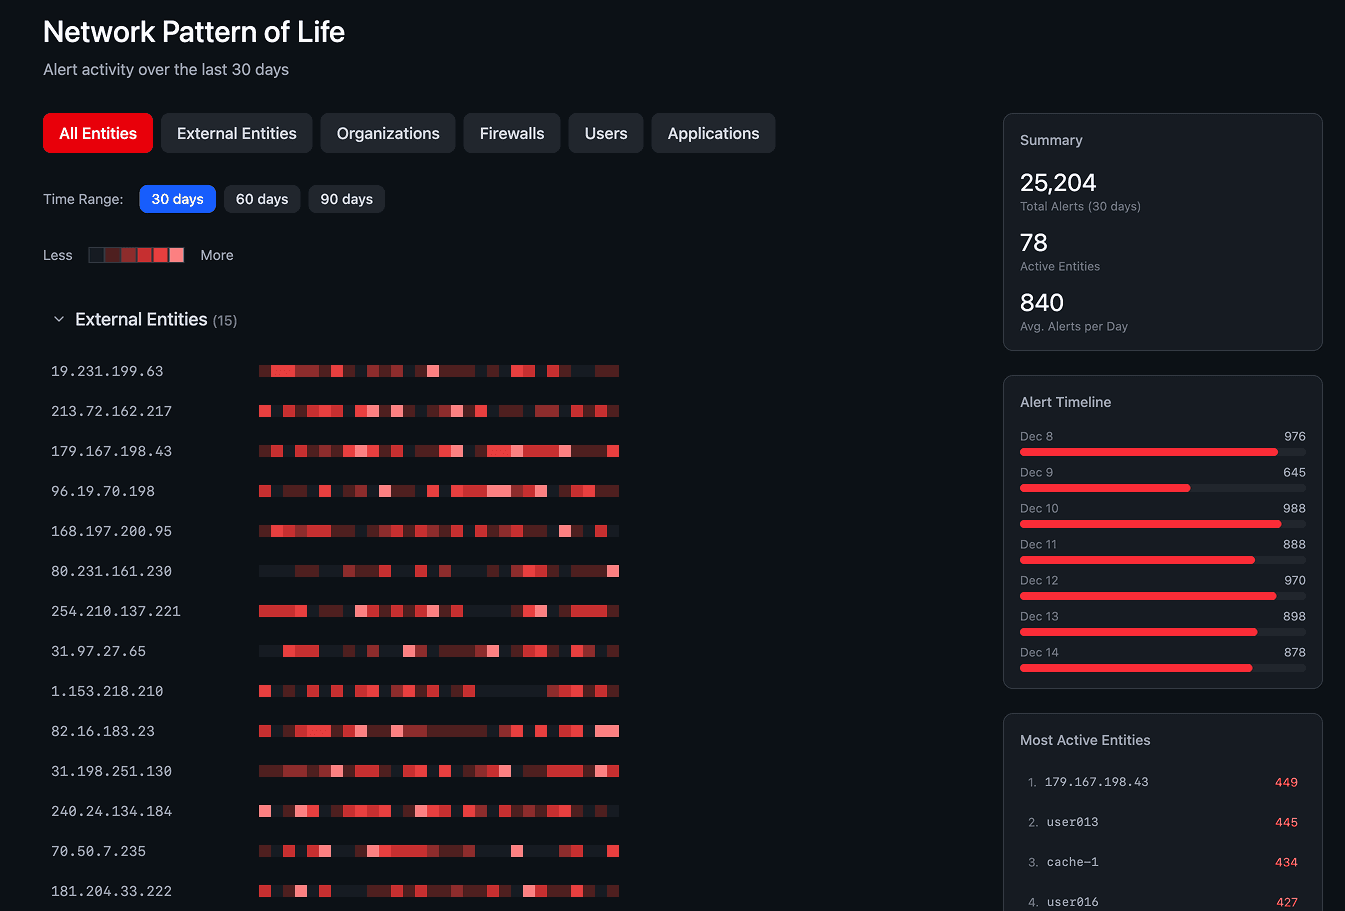Select entity row 213.72.162.217

[111, 411]
